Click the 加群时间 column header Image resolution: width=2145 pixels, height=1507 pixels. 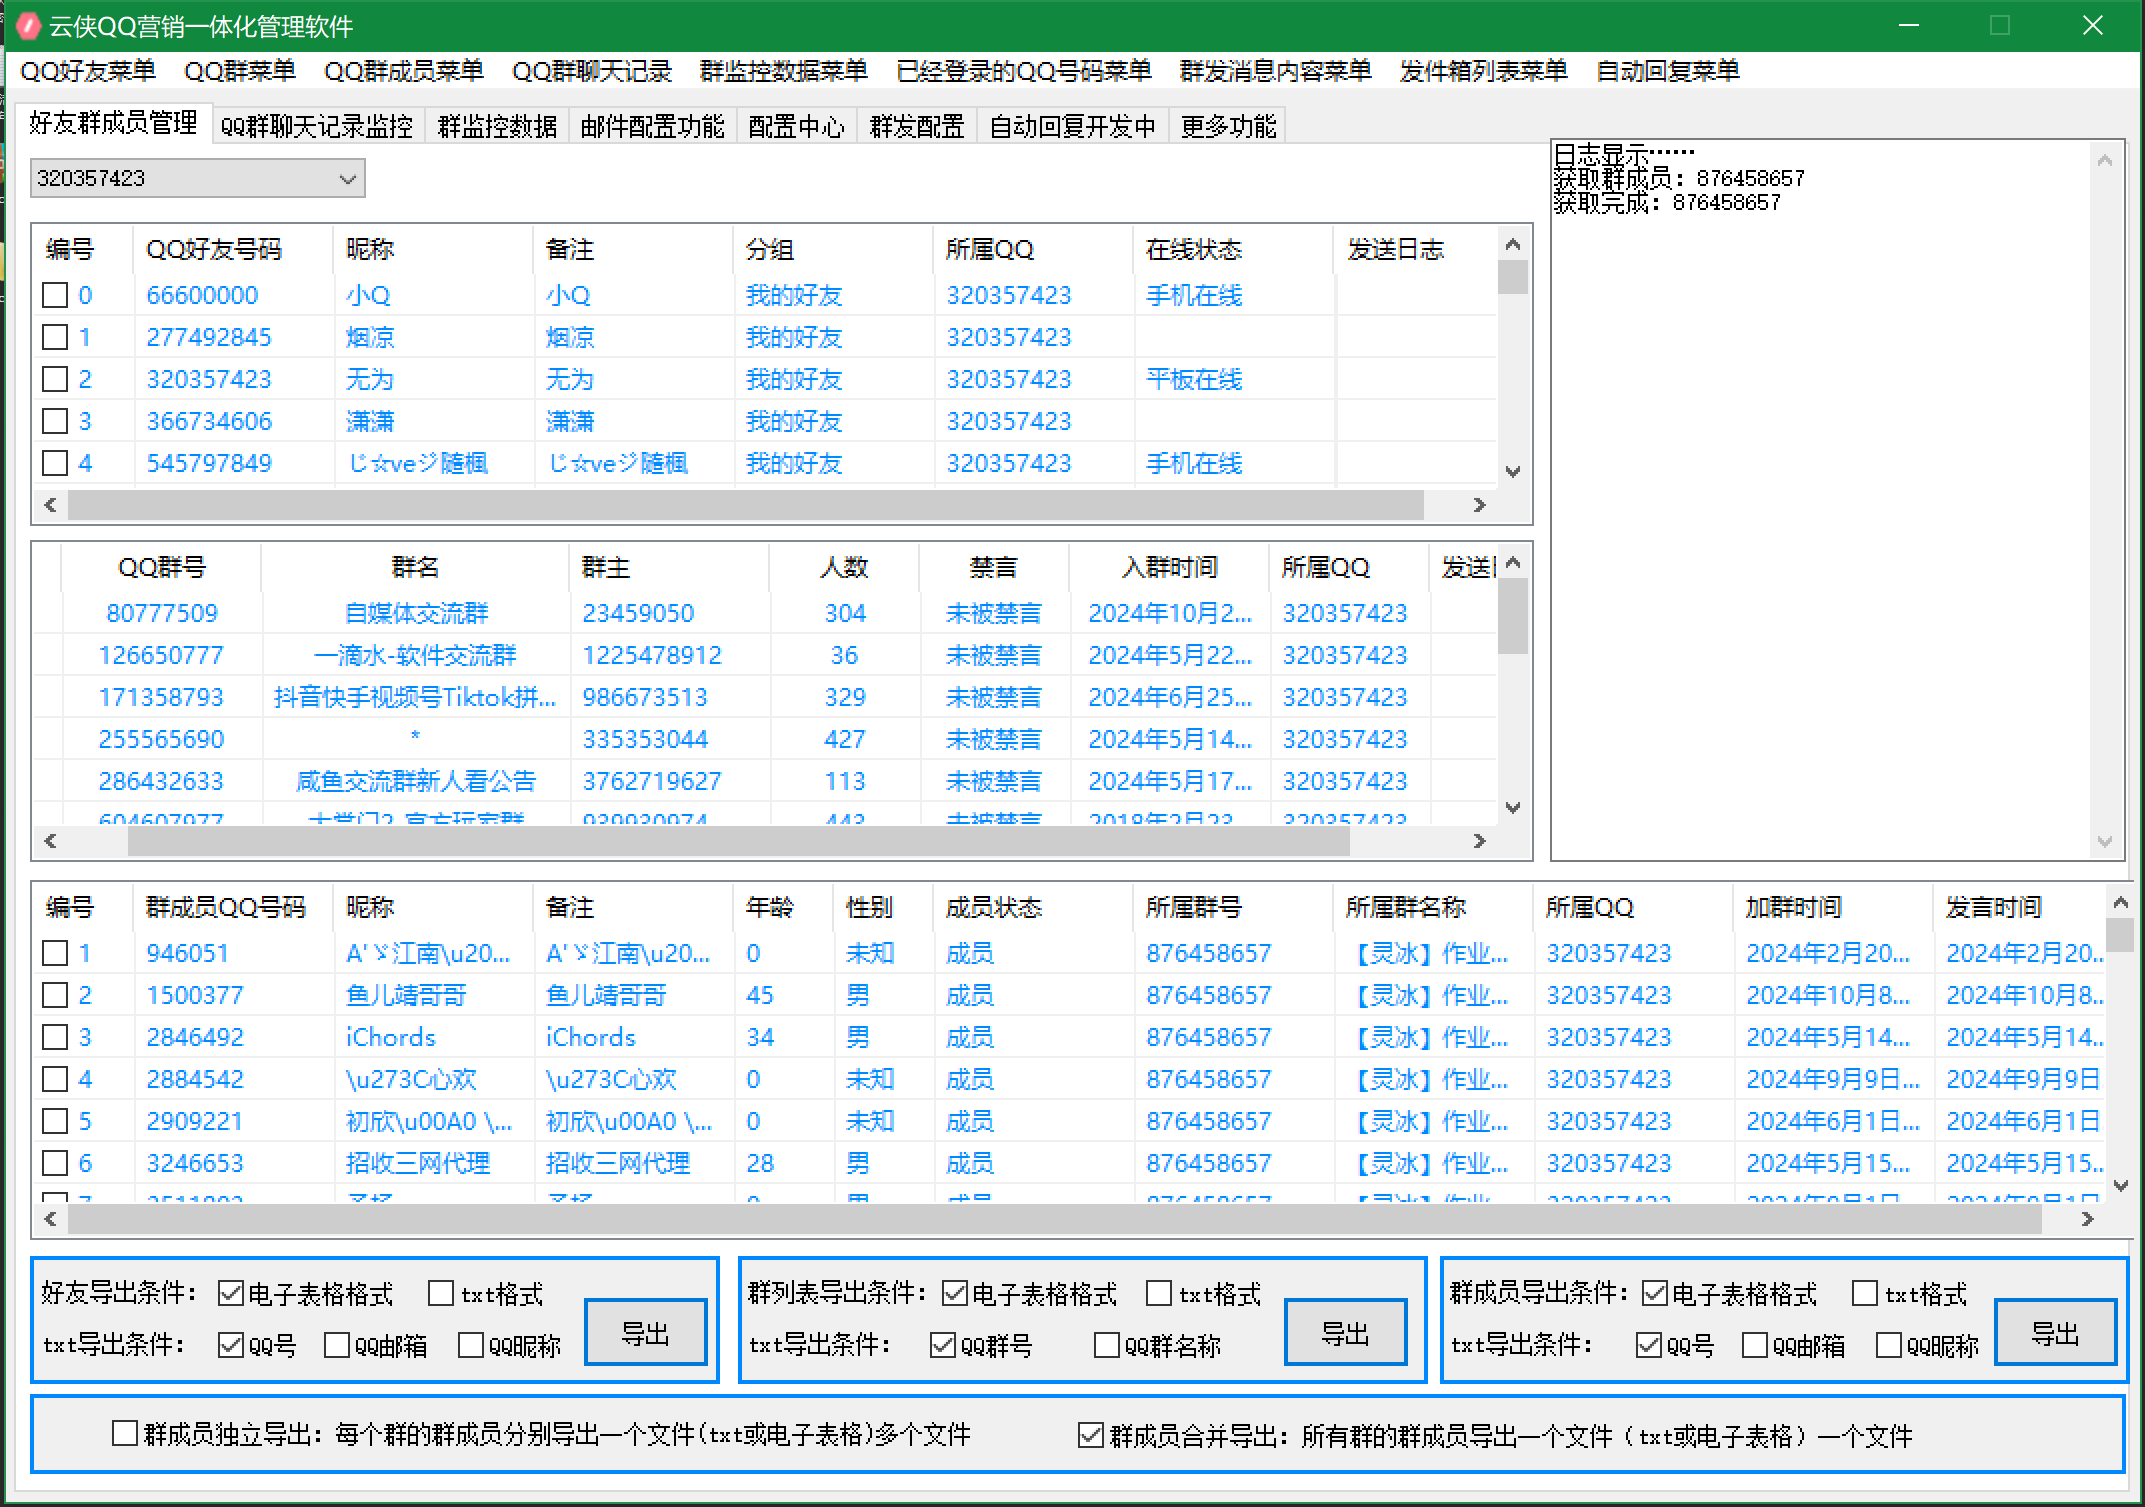[x=1832, y=907]
